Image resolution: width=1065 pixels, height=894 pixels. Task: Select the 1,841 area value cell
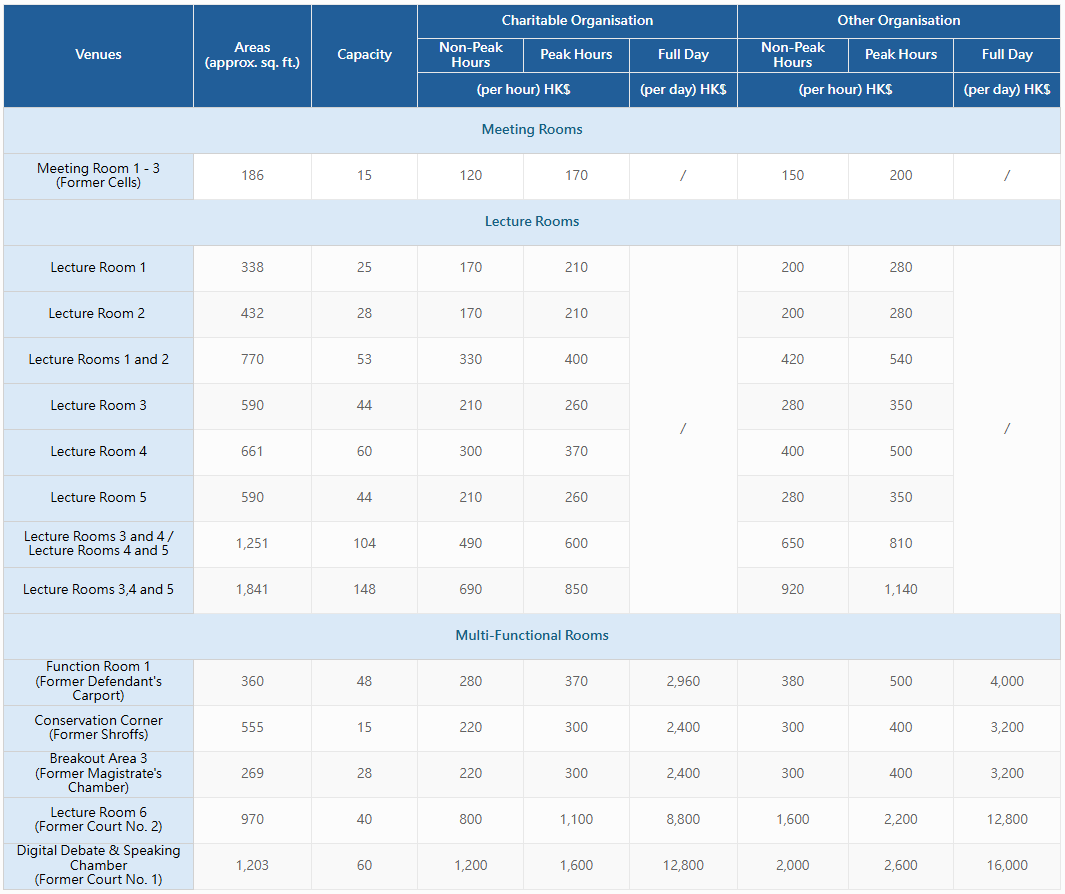pos(253,590)
